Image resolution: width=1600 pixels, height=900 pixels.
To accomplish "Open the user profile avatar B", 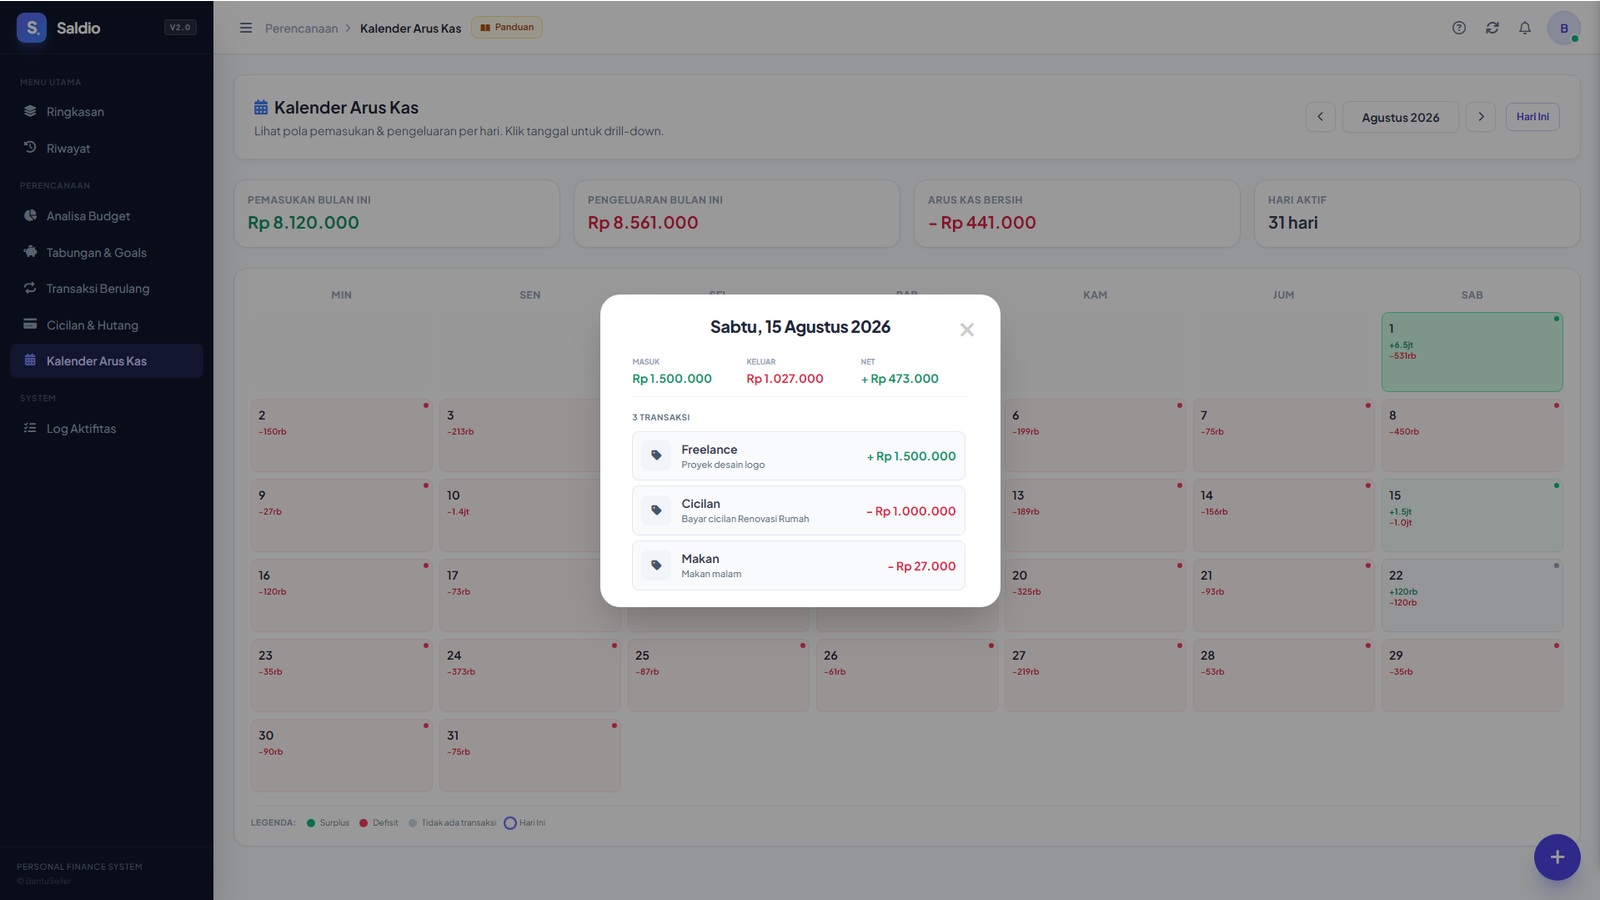I will tap(1564, 28).
